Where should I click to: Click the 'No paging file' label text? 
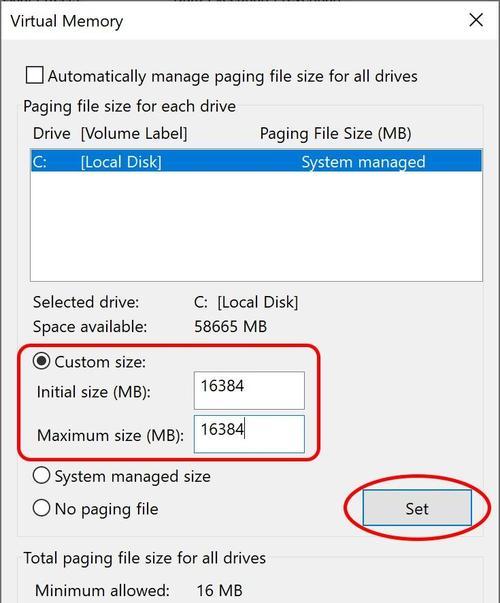[106, 509]
